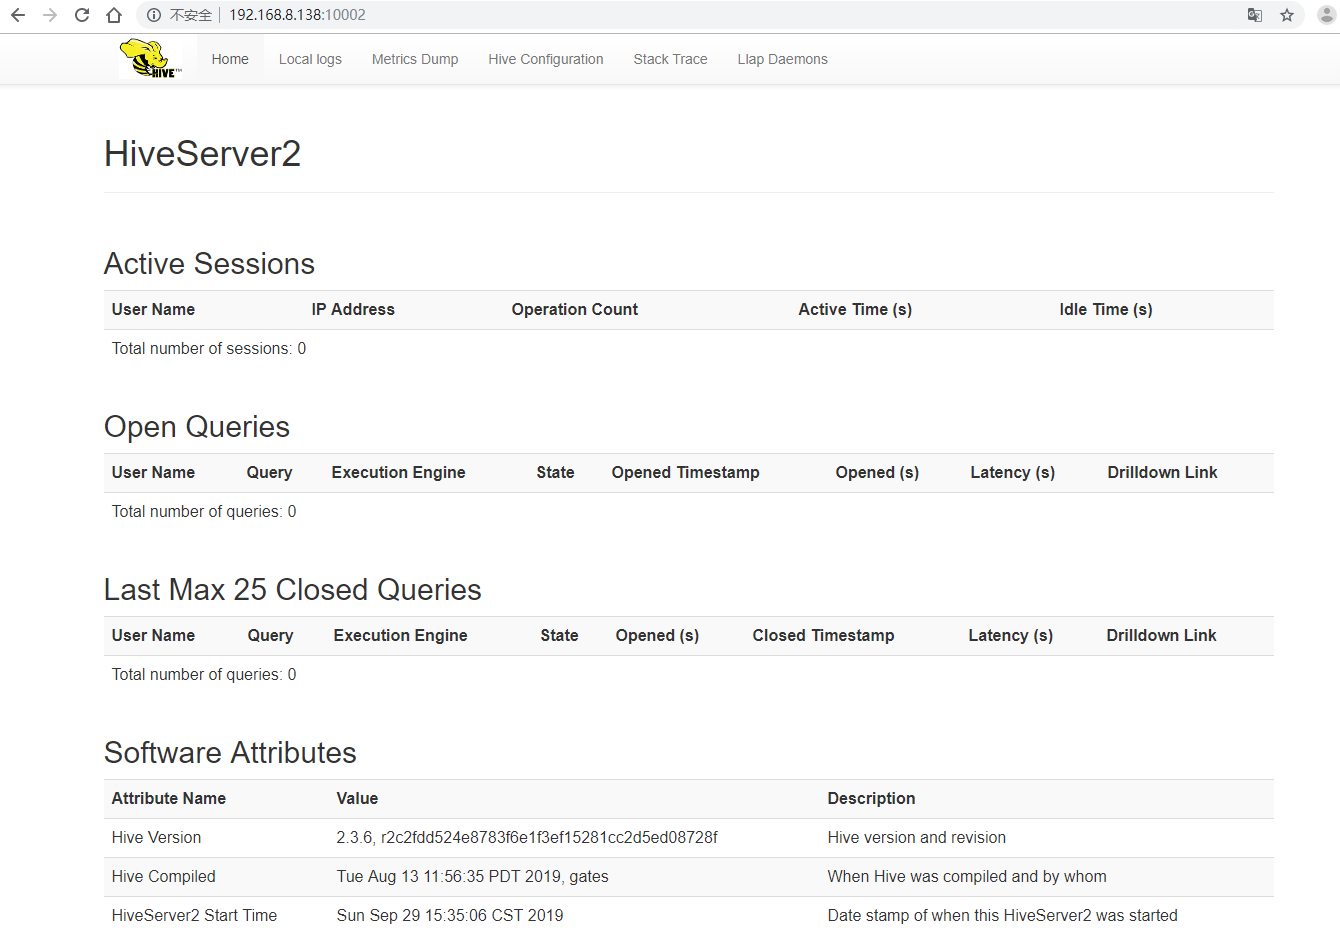This screenshot has height=939, width=1340.
Task: Click the 2.3.6 revision hash value
Action: coord(527,838)
